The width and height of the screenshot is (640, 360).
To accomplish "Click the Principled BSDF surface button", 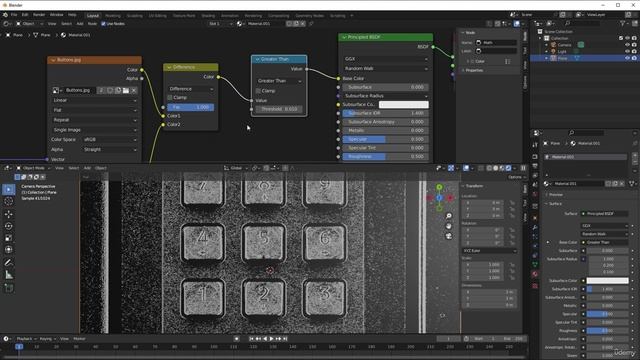I will [604, 213].
